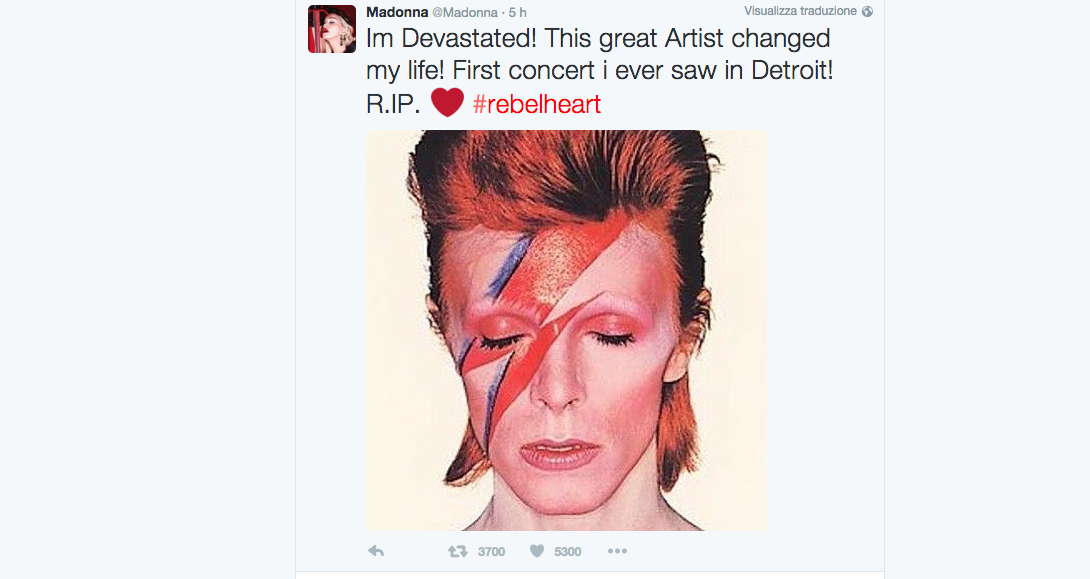Click the globe icon beside Visualizza traduzione
The width and height of the screenshot is (1090, 579).
click(x=867, y=11)
